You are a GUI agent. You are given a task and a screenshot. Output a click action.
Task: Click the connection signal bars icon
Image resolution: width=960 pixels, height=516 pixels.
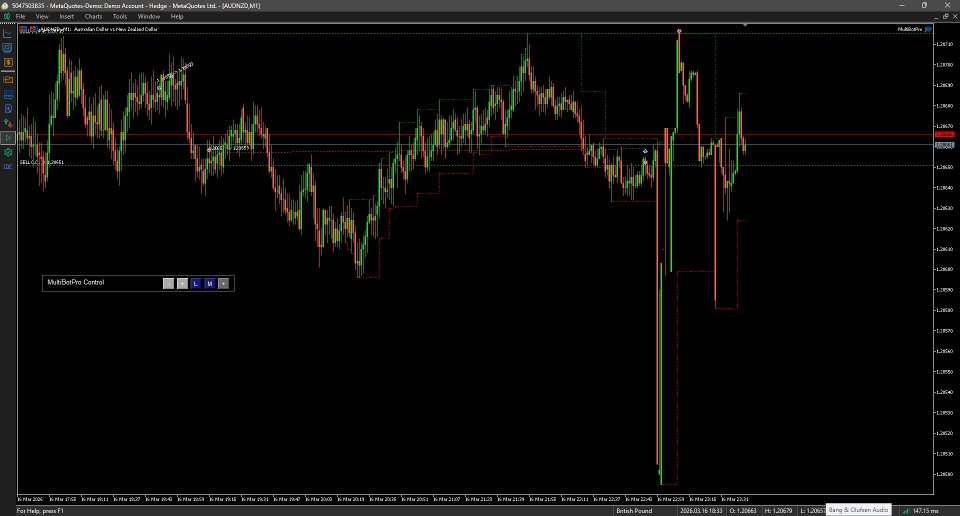coord(906,510)
